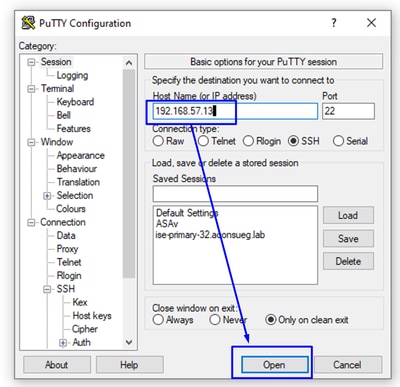400x387 pixels.
Task: Close the PuTTY Configuration window
Action: click(371, 23)
